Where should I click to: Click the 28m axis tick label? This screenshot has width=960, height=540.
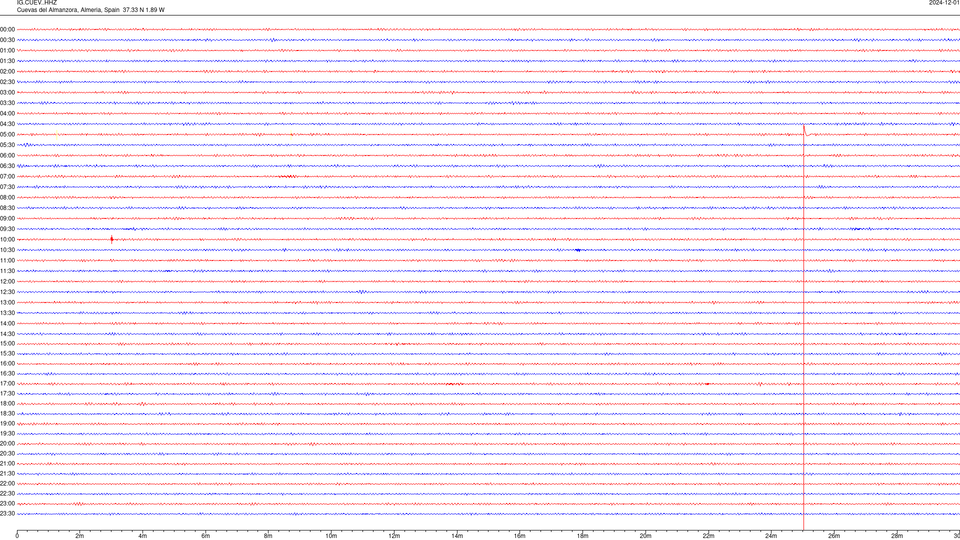897,536
